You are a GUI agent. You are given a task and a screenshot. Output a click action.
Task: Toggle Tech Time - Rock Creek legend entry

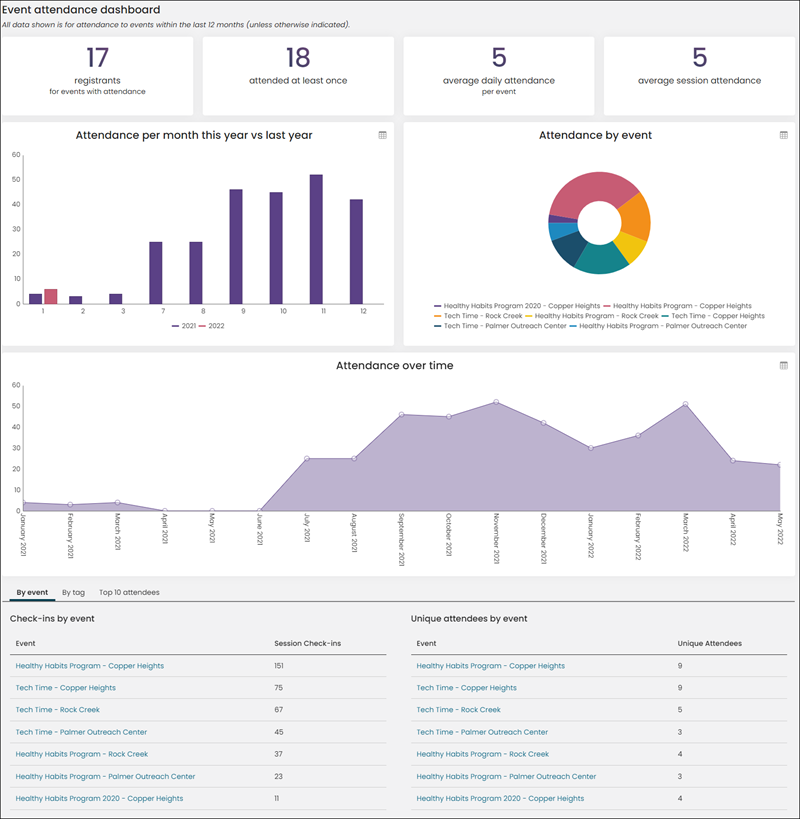[x=478, y=316]
